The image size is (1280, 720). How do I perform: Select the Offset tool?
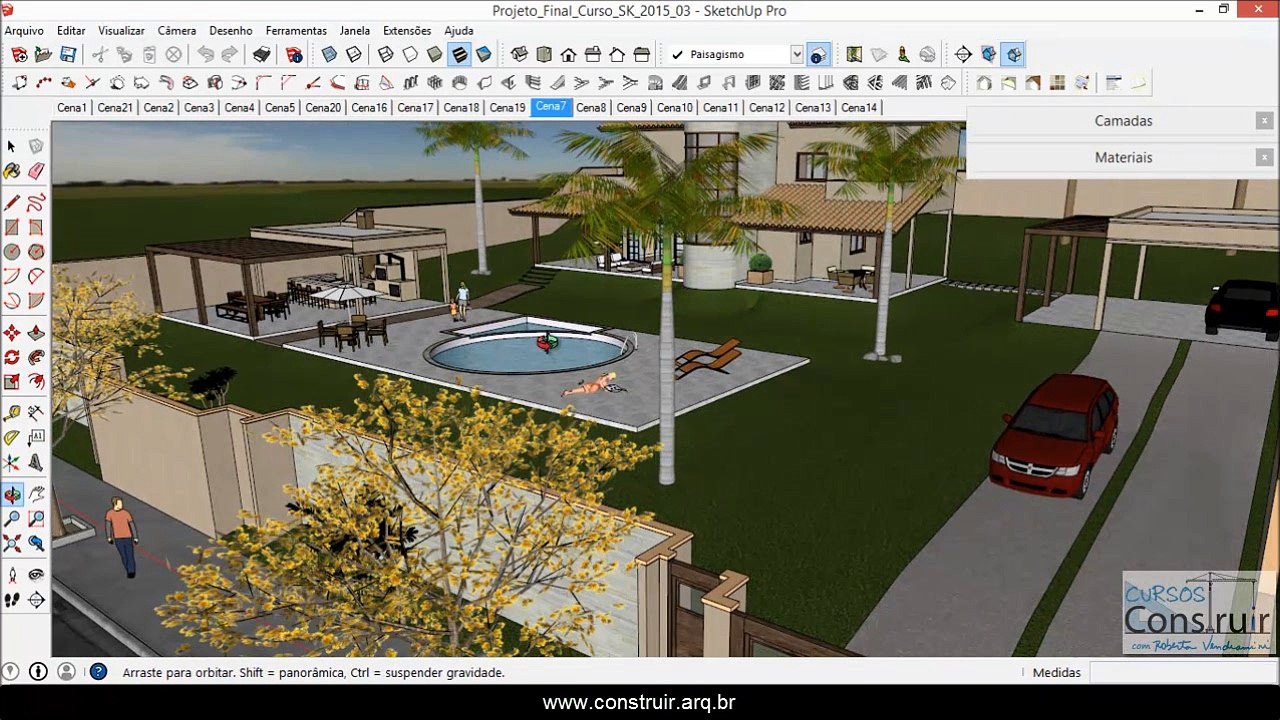[36, 382]
